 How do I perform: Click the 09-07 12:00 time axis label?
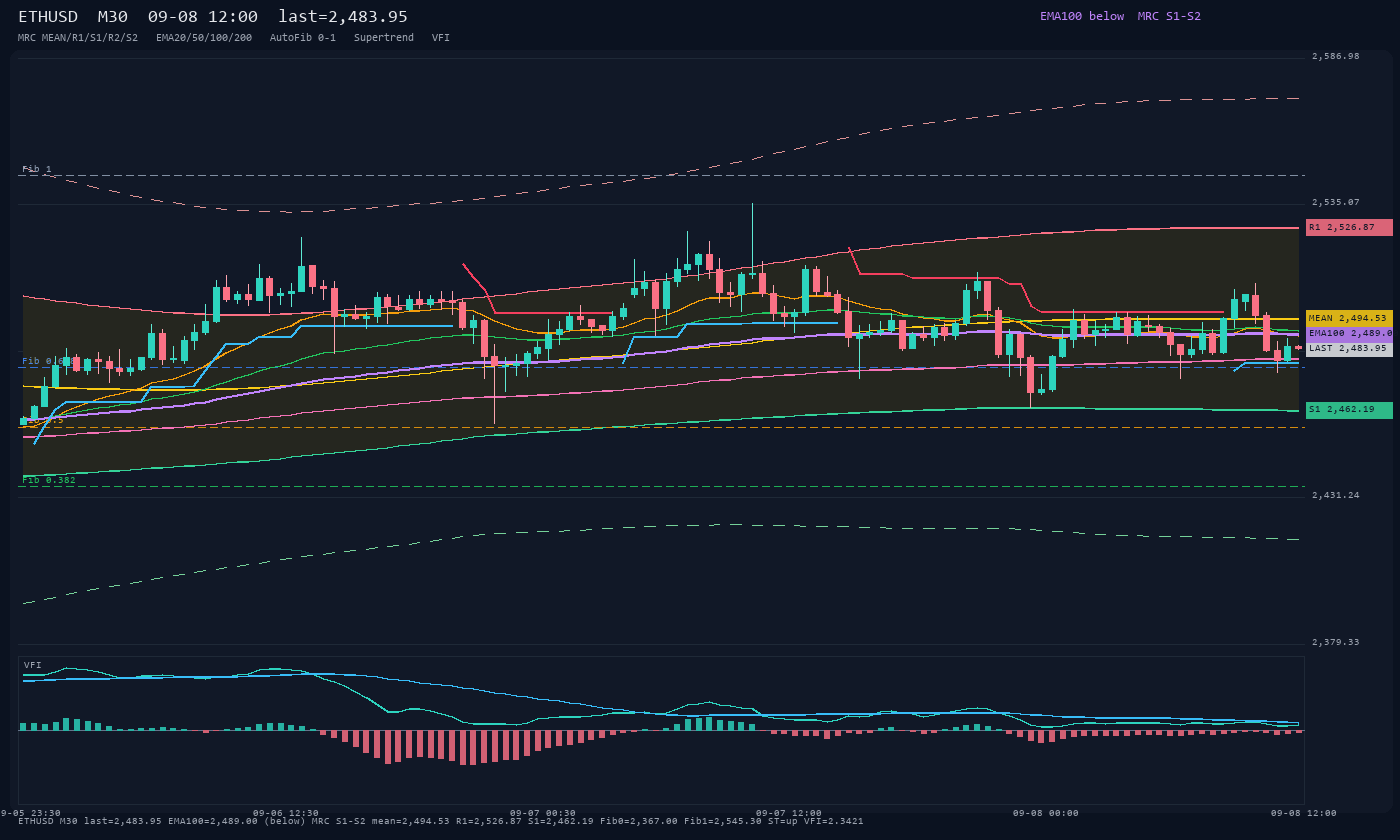[789, 813]
